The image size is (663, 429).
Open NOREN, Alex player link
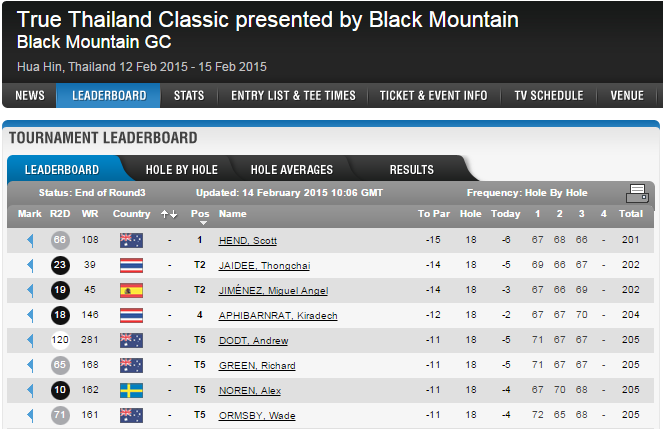249,391
